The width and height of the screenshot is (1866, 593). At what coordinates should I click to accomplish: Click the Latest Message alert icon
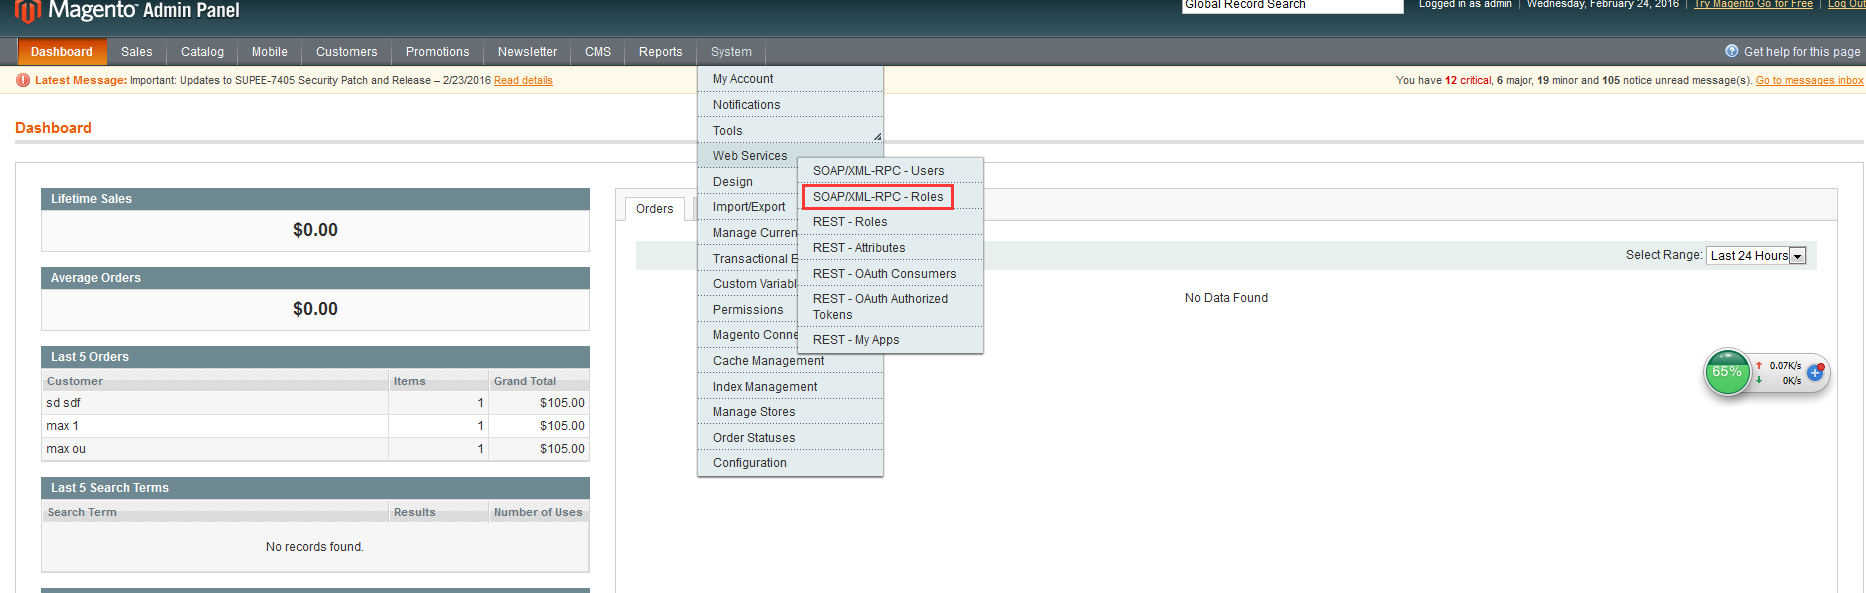pos(23,80)
